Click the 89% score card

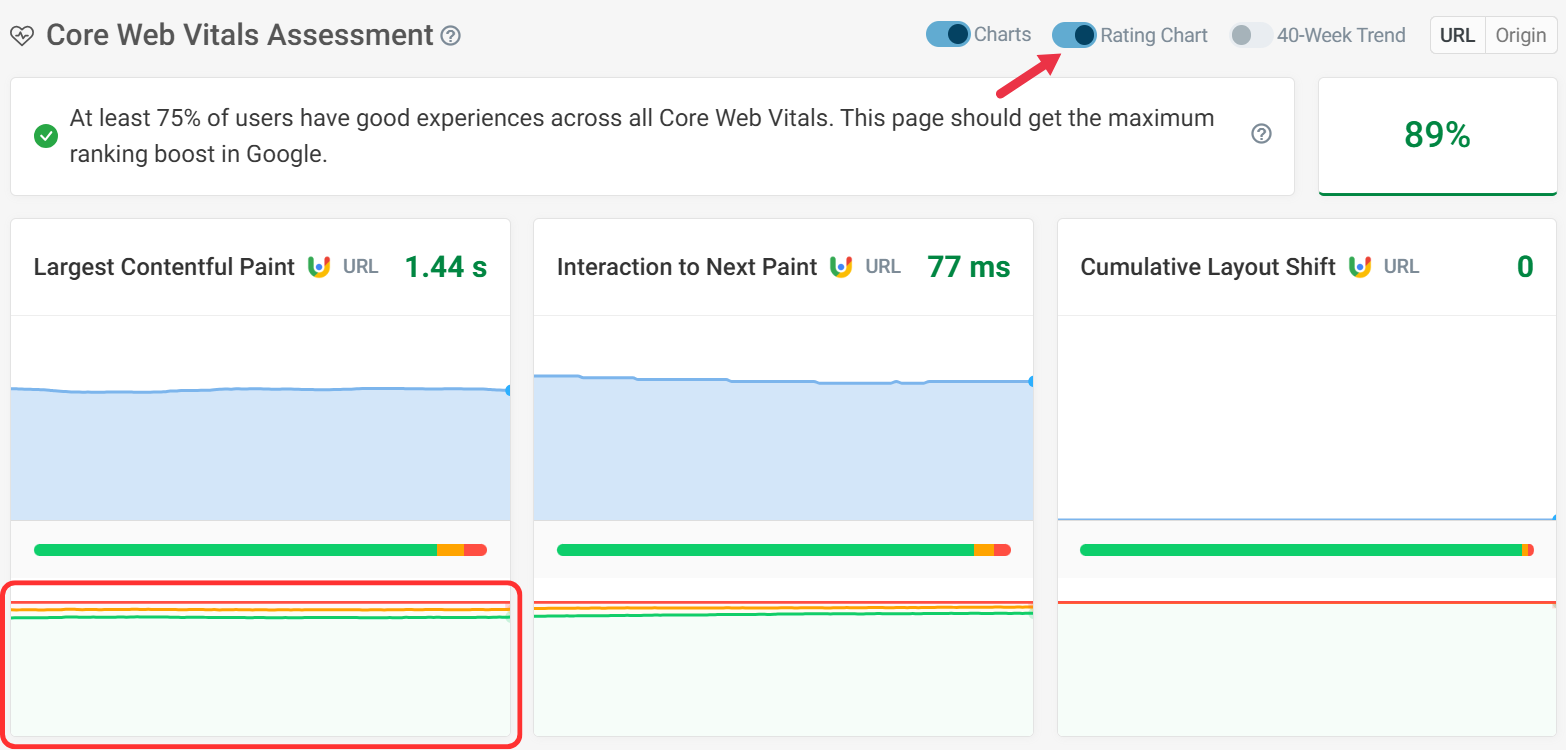(1437, 136)
